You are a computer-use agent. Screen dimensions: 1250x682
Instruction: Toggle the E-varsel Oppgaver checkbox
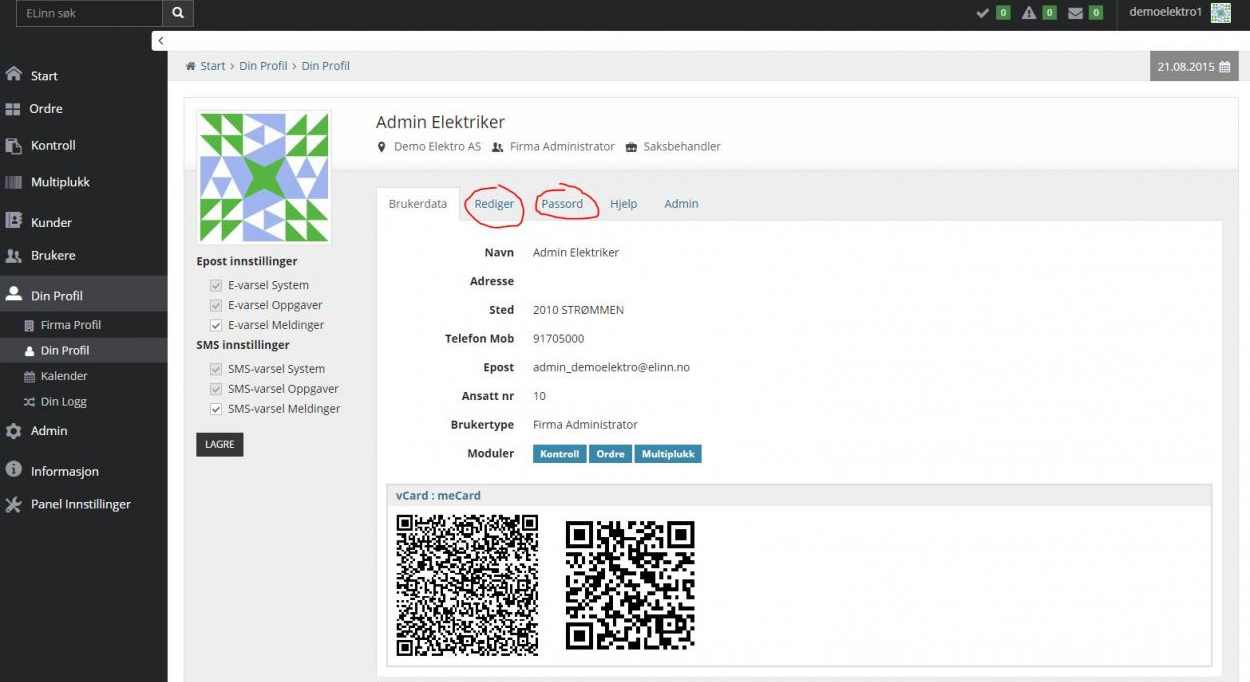tap(215, 306)
